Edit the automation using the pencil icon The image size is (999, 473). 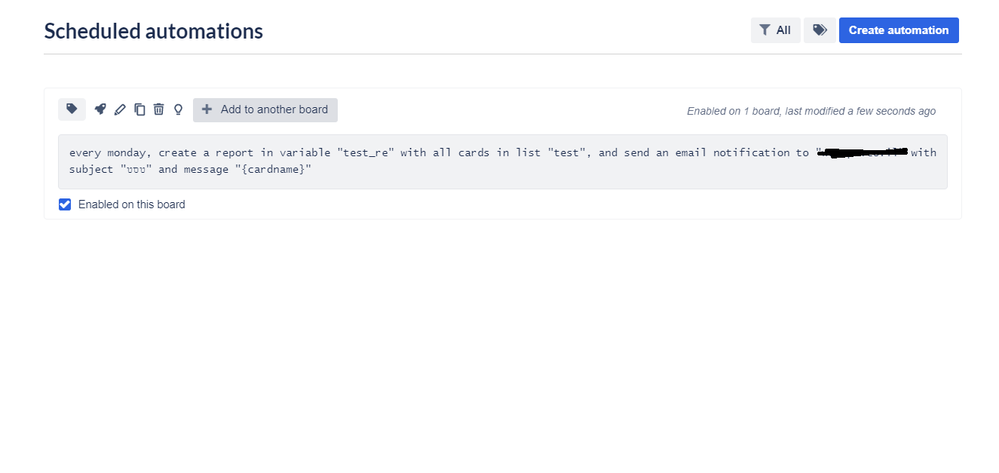pos(120,110)
